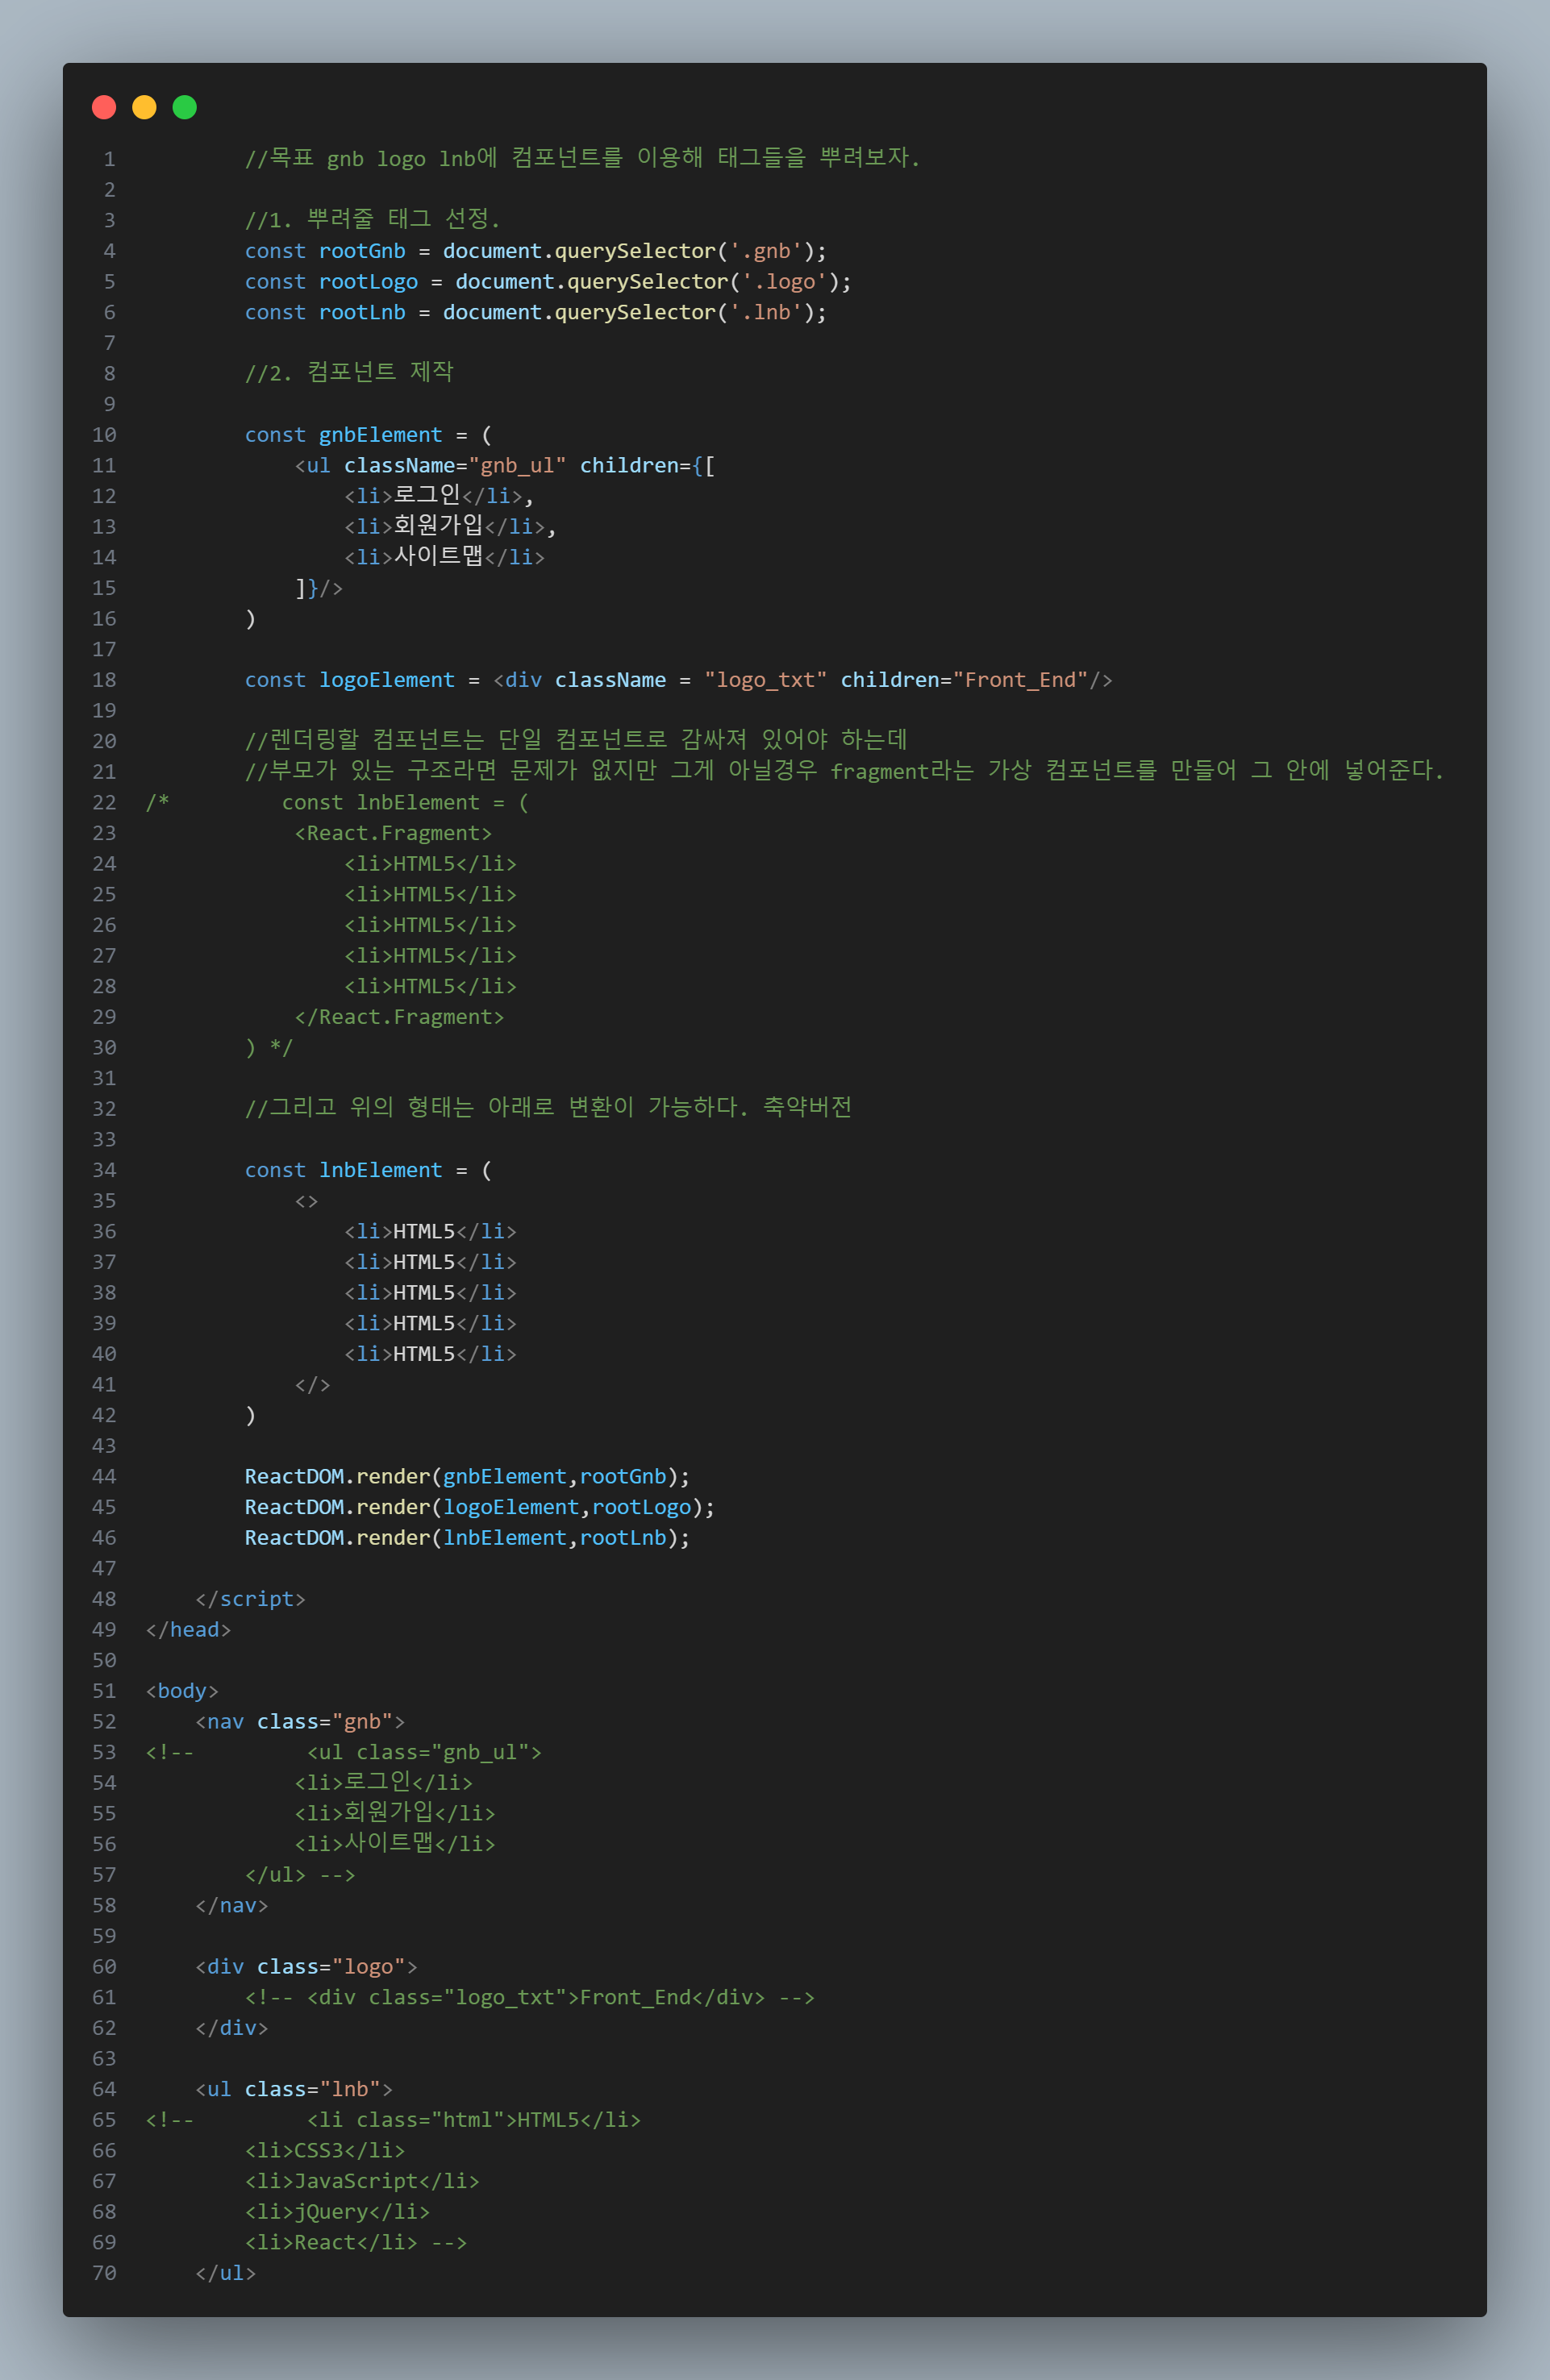The height and width of the screenshot is (2380, 1550).
Task: Click 'lnbElement' declaration on line 34
Action: 380,1170
